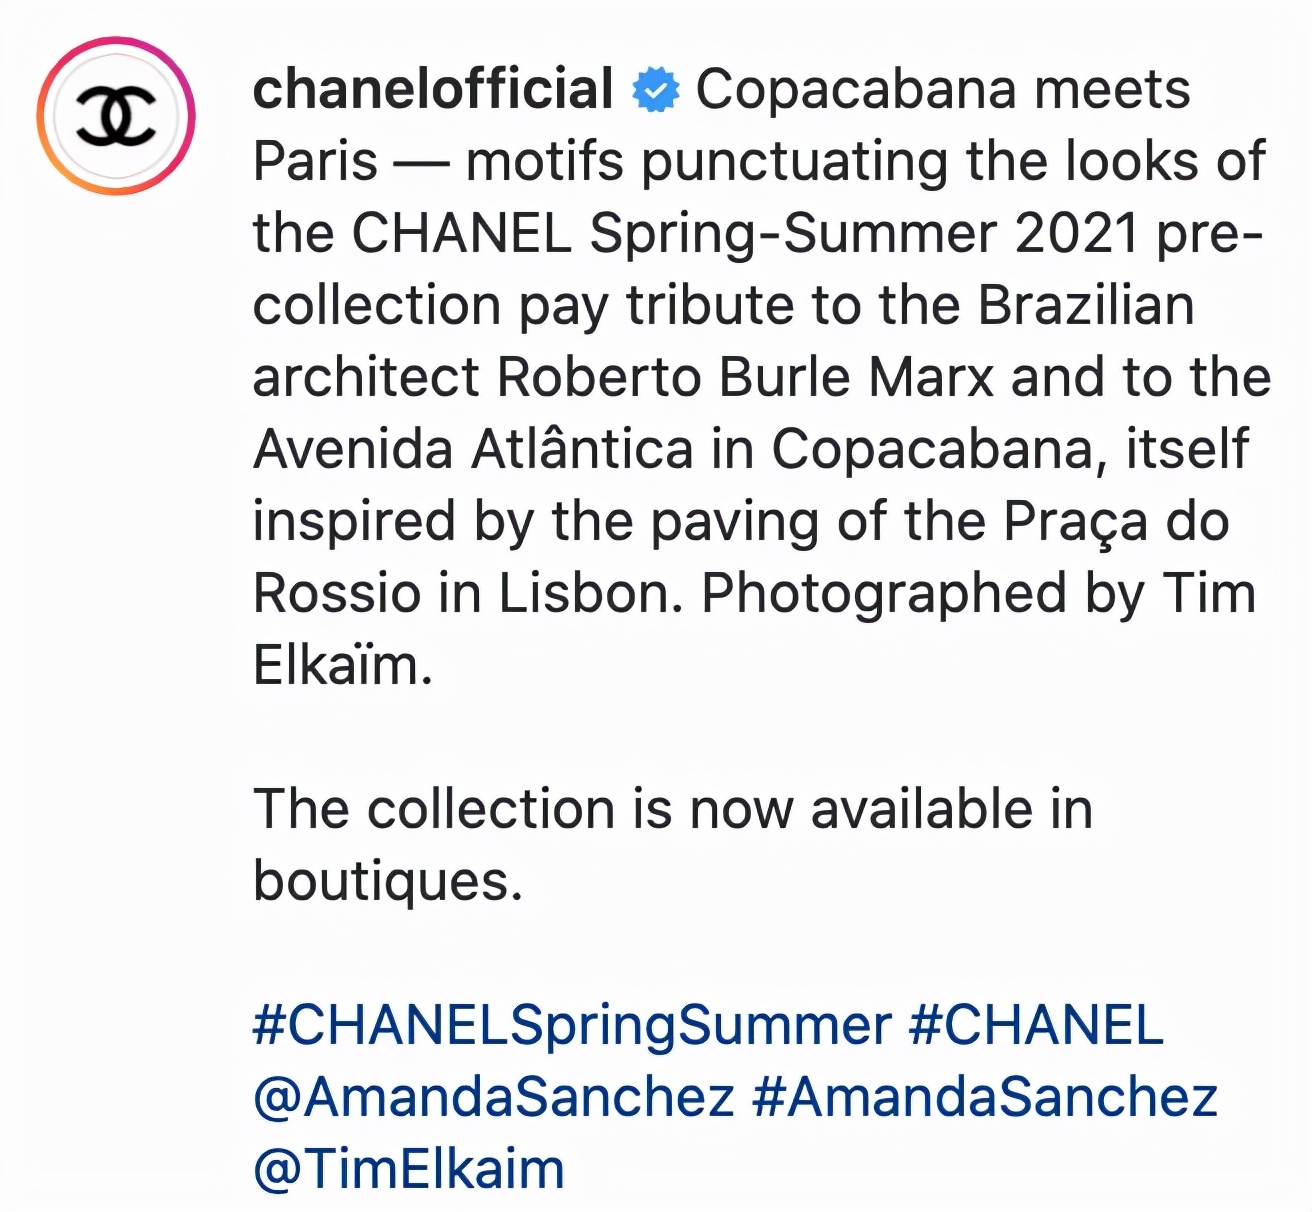This screenshot has width=1312, height=1212.
Task: Click the 'Copacabana meets' opening caption text
Action: tap(942, 90)
